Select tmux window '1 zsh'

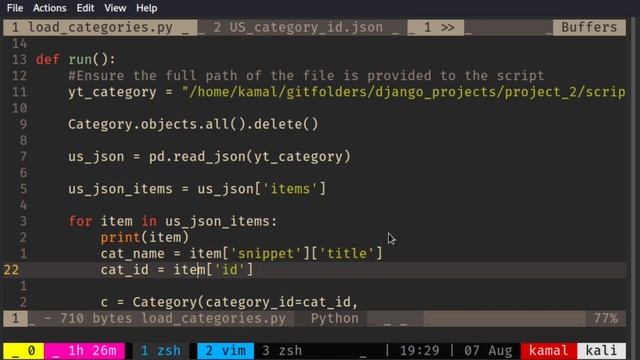[x=161, y=351]
